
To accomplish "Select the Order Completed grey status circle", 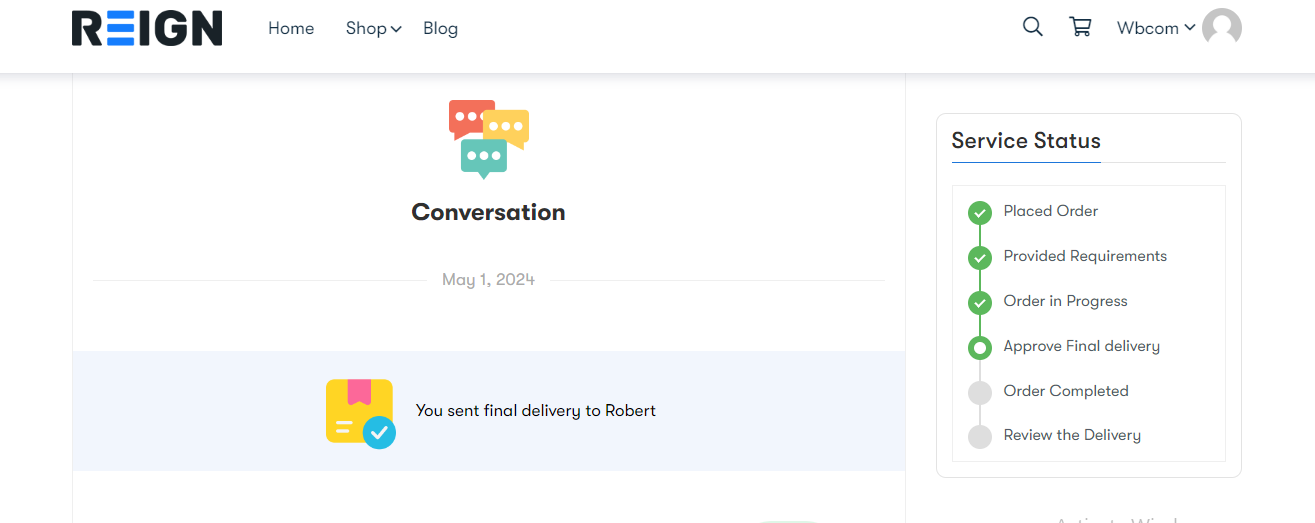I will tap(980, 392).
